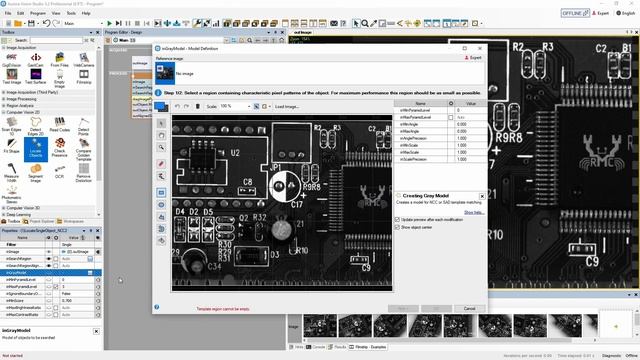The width and height of the screenshot is (640, 360).
Task: Pick the Test Image tool
Action: click(11, 77)
